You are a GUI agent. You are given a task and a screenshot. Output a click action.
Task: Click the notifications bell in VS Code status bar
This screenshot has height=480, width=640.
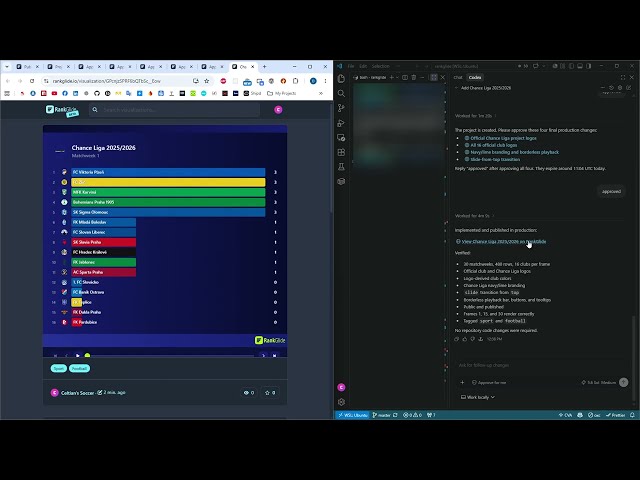pos(632,415)
